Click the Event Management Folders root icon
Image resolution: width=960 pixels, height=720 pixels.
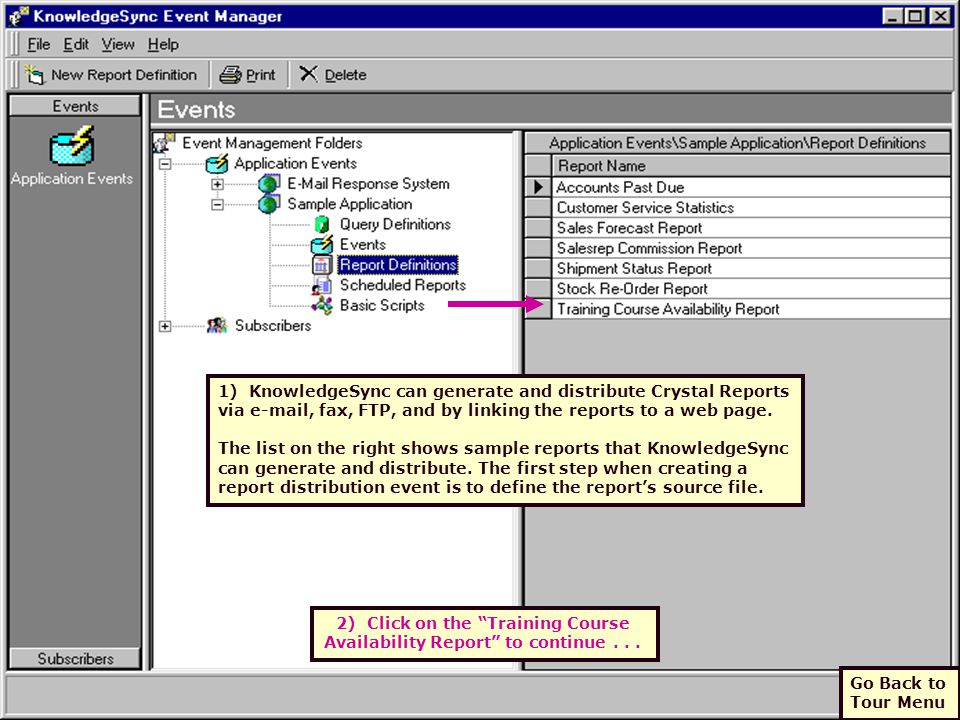coord(164,143)
